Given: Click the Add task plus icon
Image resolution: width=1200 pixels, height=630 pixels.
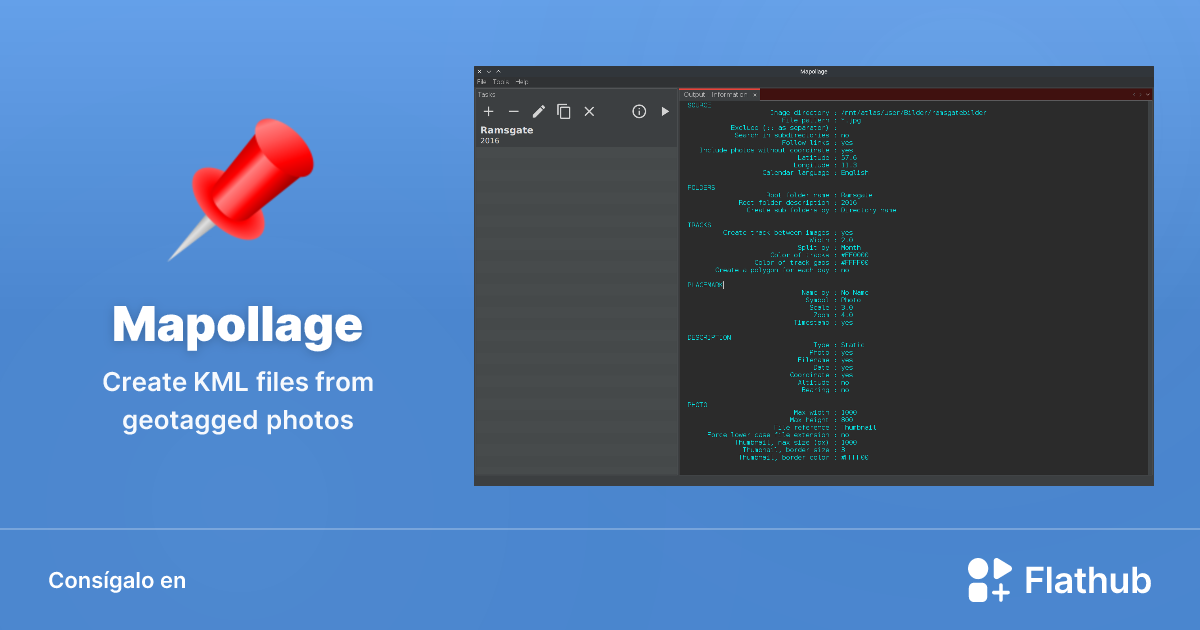Looking at the screenshot, I should (488, 112).
